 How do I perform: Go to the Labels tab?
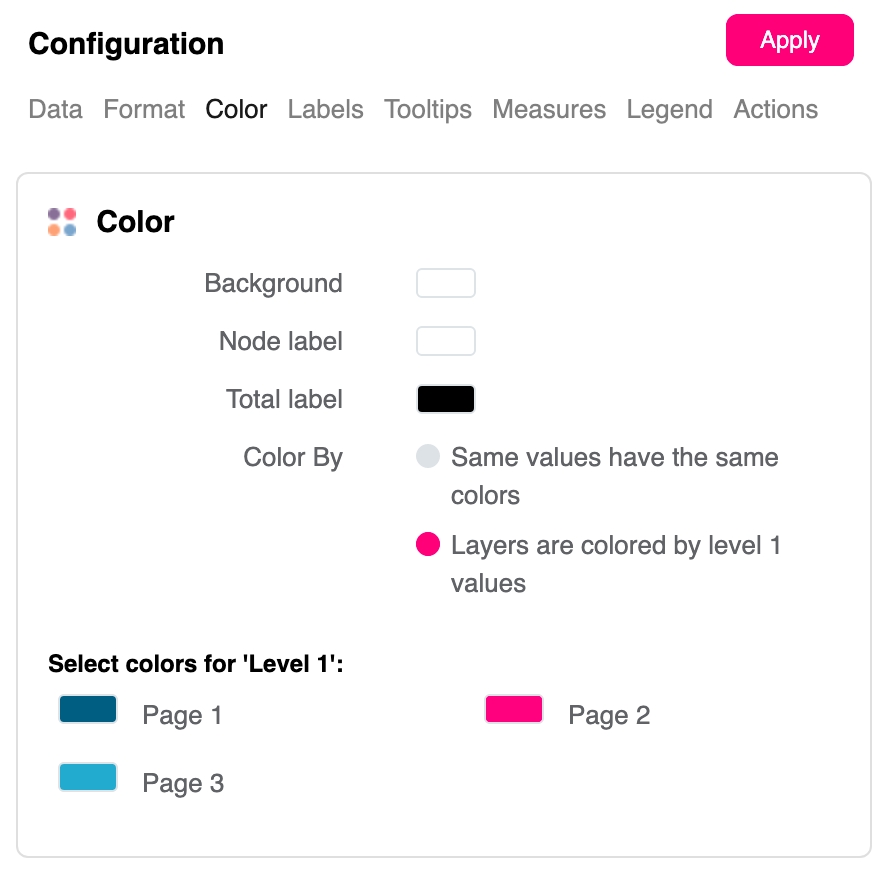coord(325,109)
